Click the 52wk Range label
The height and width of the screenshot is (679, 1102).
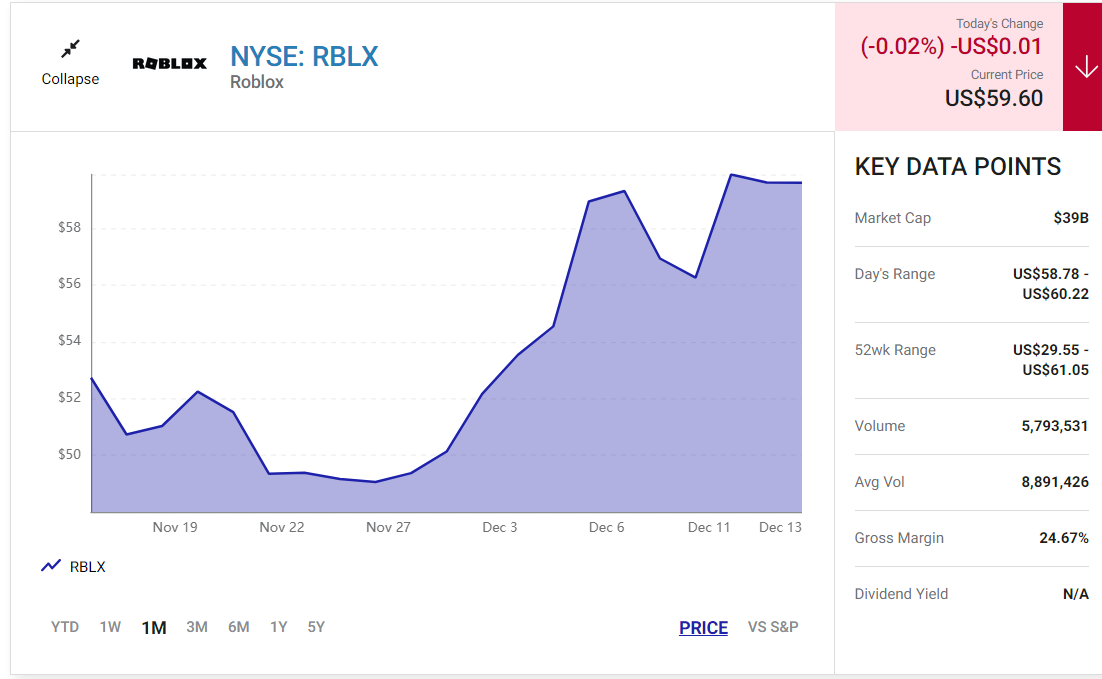pos(895,350)
